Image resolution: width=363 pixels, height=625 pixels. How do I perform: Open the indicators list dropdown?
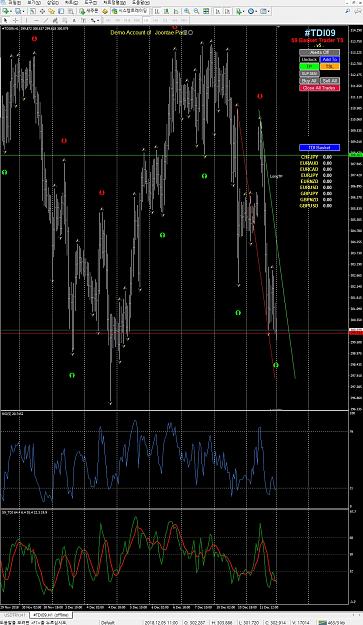coord(239,11)
